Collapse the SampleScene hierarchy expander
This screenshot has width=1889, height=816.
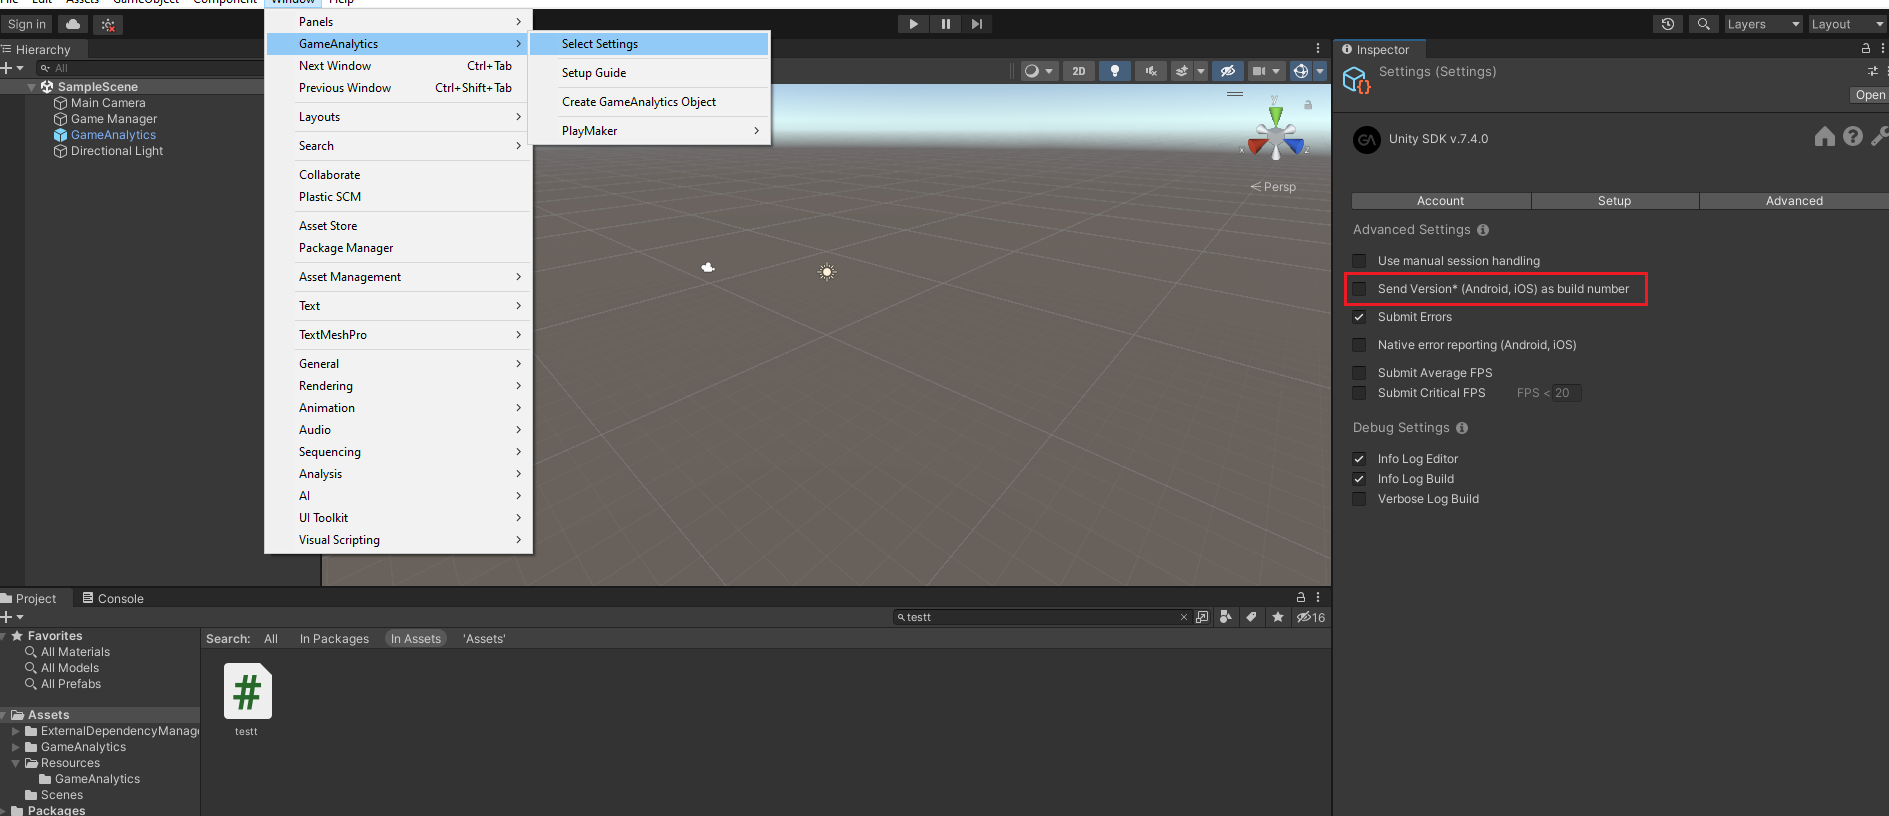coord(31,87)
